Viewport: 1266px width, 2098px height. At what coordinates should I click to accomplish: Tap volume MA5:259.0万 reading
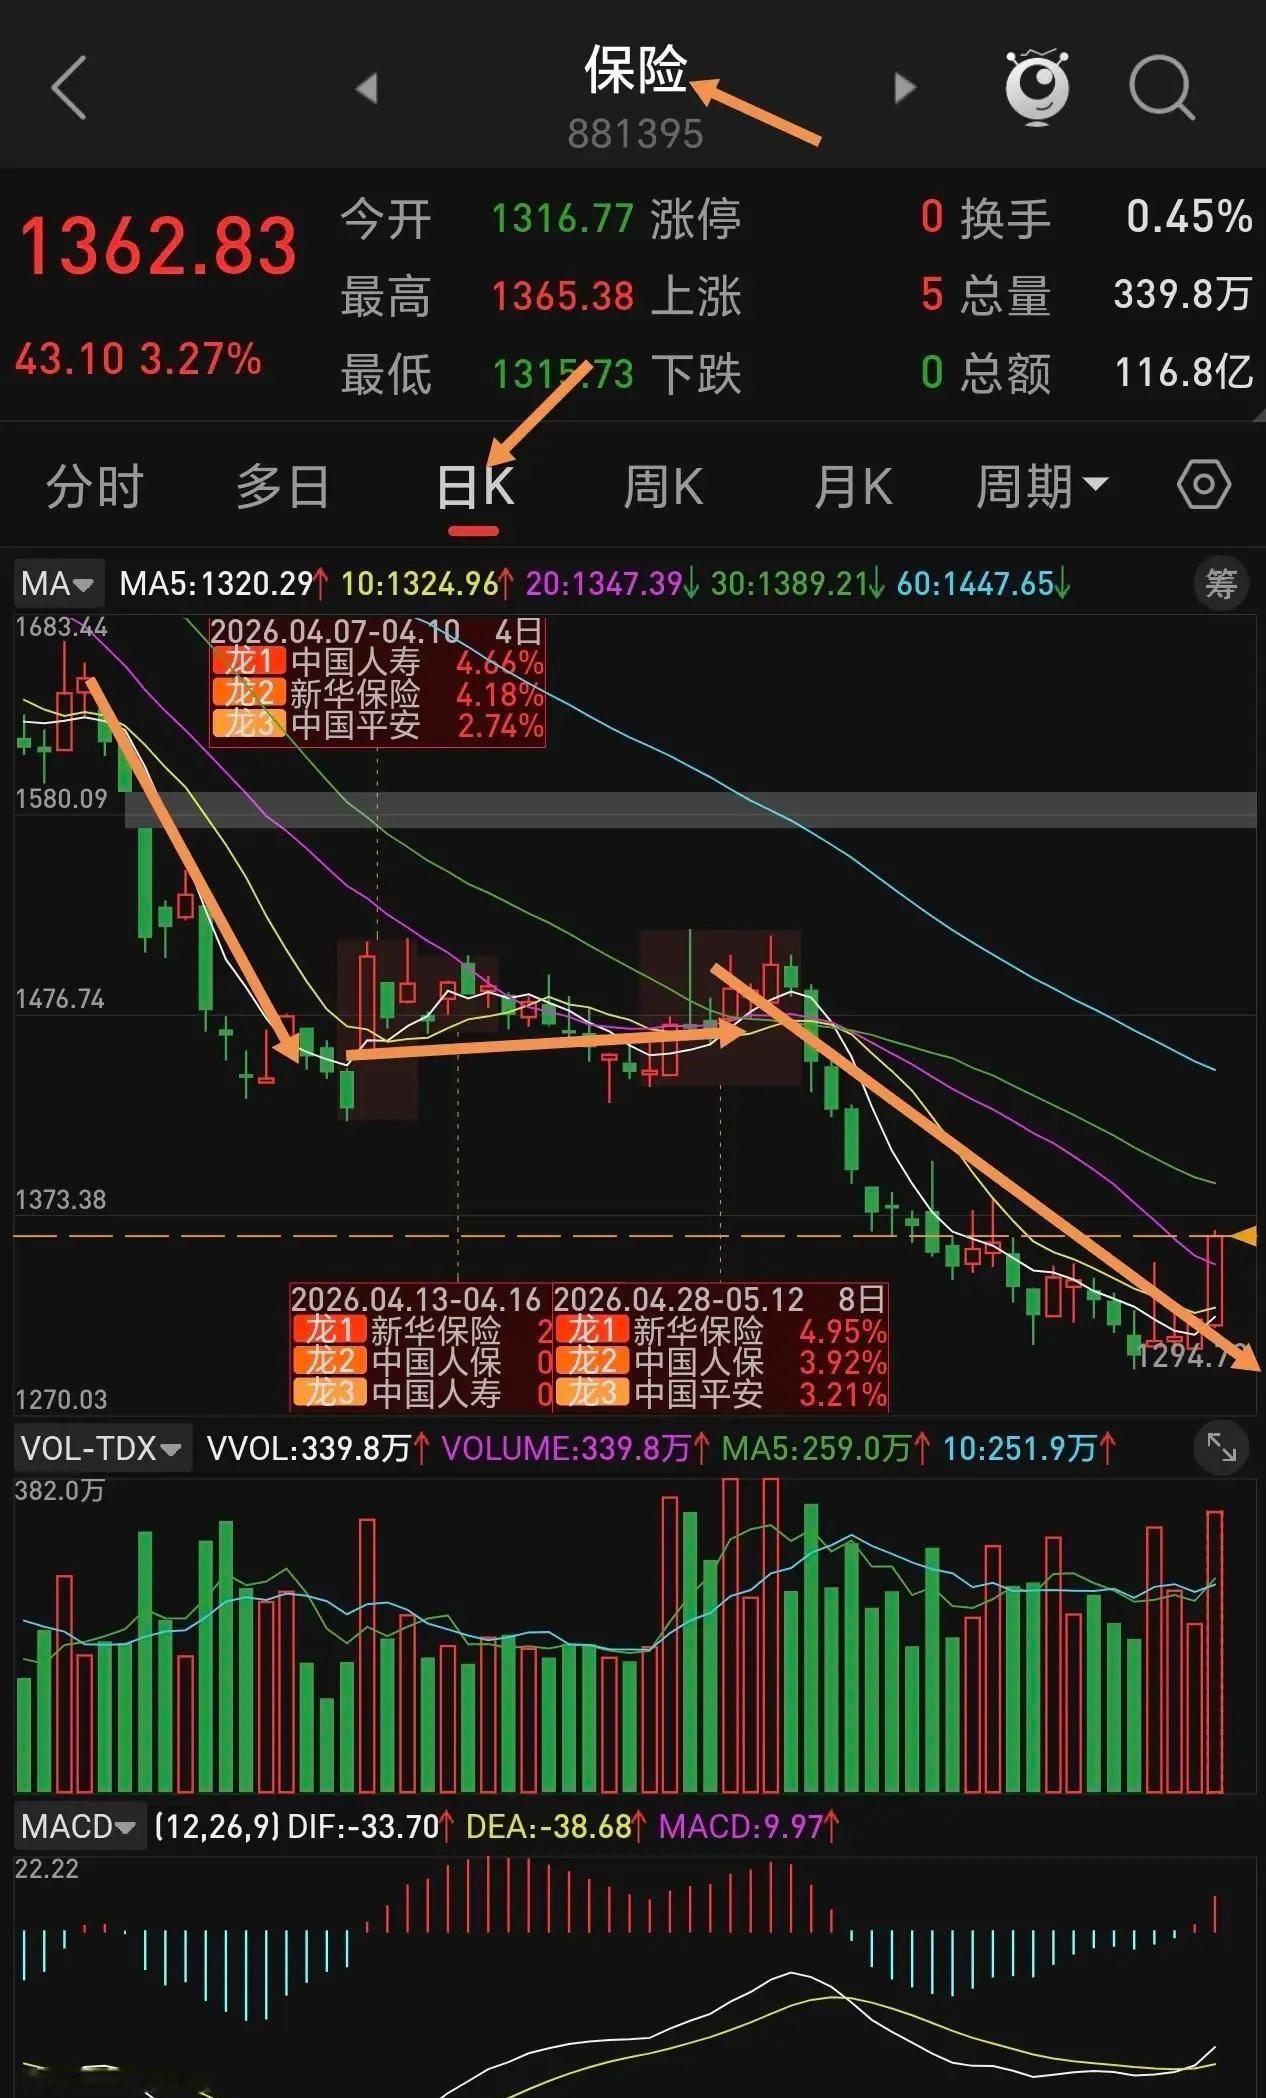click(x=825, y=1448)
